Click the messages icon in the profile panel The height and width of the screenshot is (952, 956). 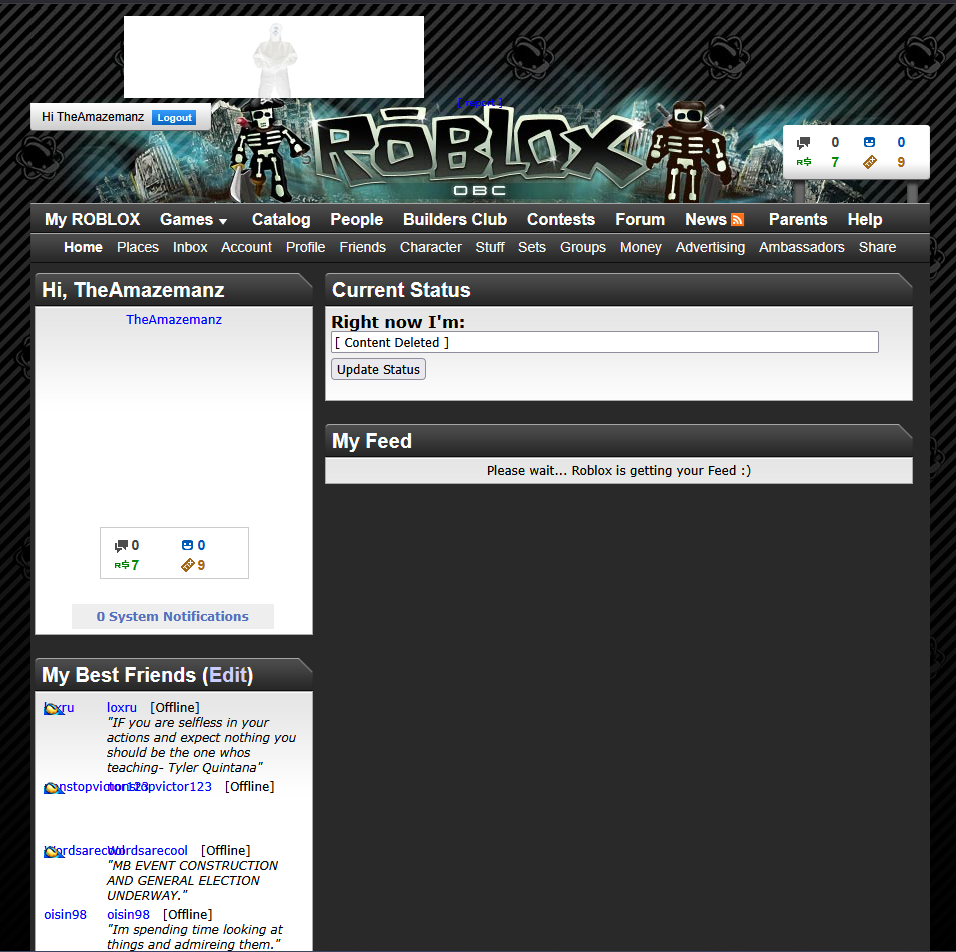(x=121, y=546)
